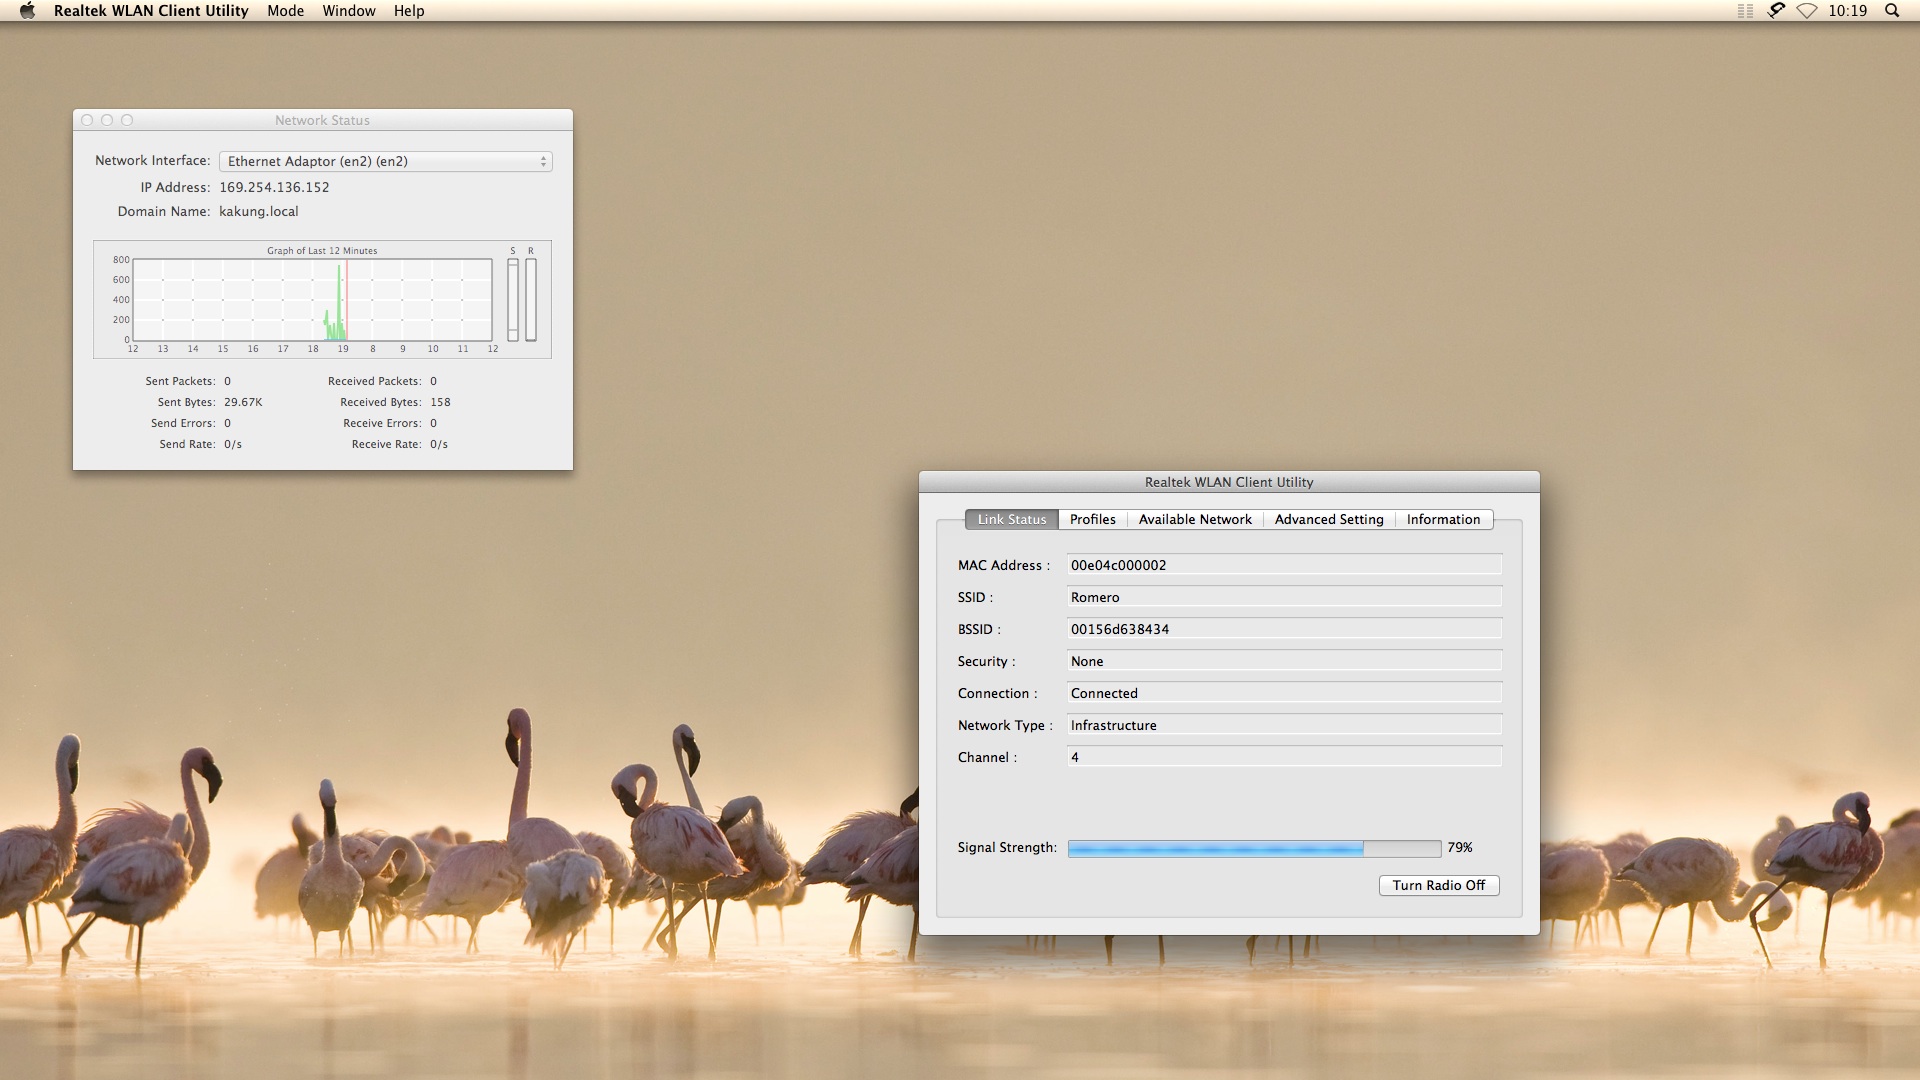
Task: Open the Window menu
Action: coord(348,11)
